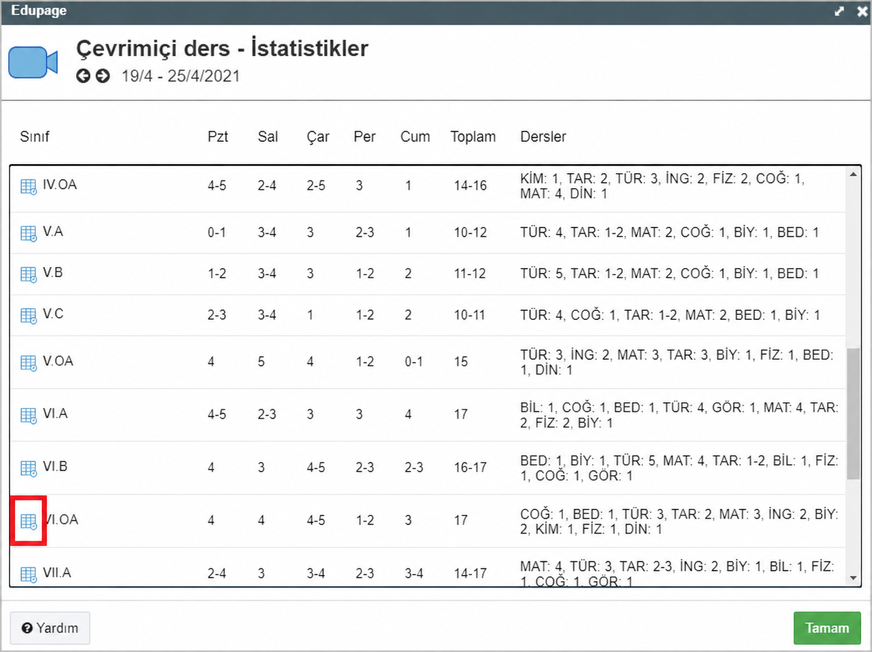
Task: Select the Sınıf column header
Action: click(34, 137)
